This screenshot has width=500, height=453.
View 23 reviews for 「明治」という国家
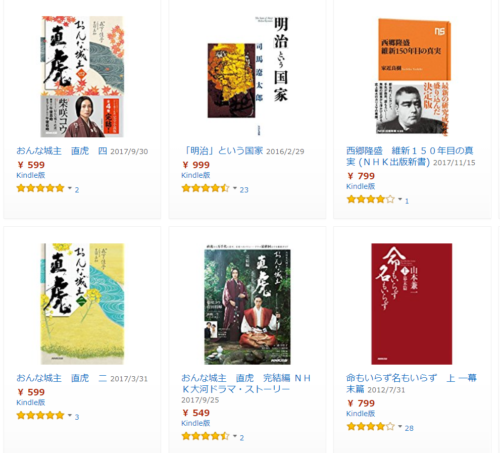[x=244, y=190]
